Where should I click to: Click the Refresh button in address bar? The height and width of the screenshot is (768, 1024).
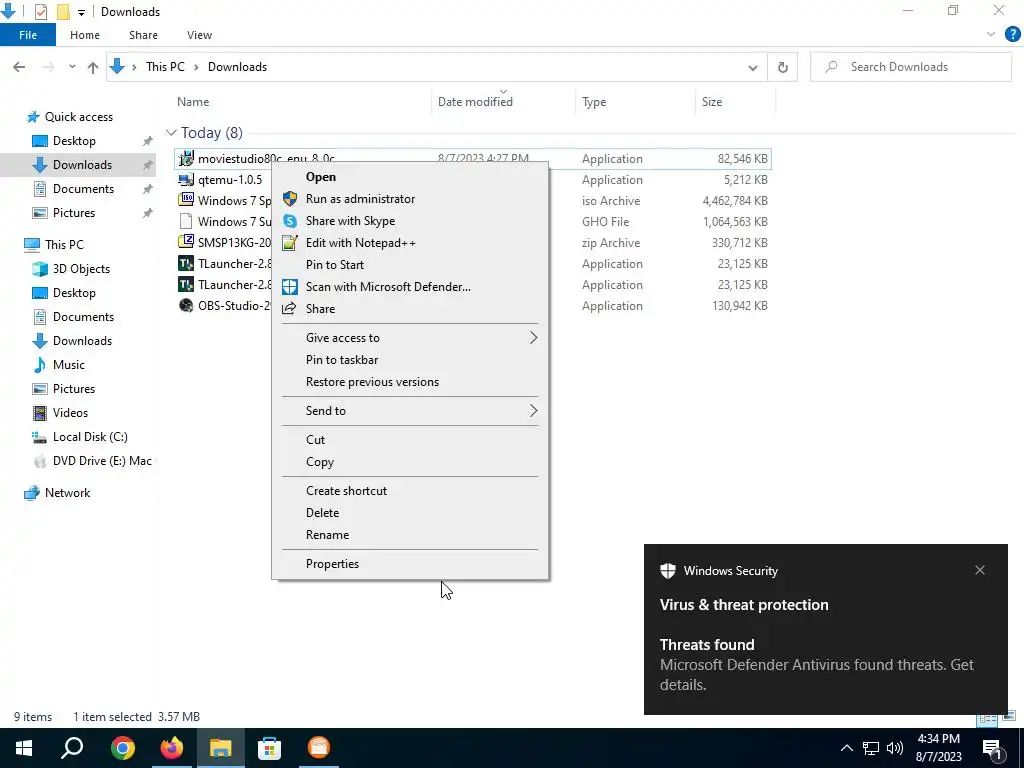pos(782,67)
